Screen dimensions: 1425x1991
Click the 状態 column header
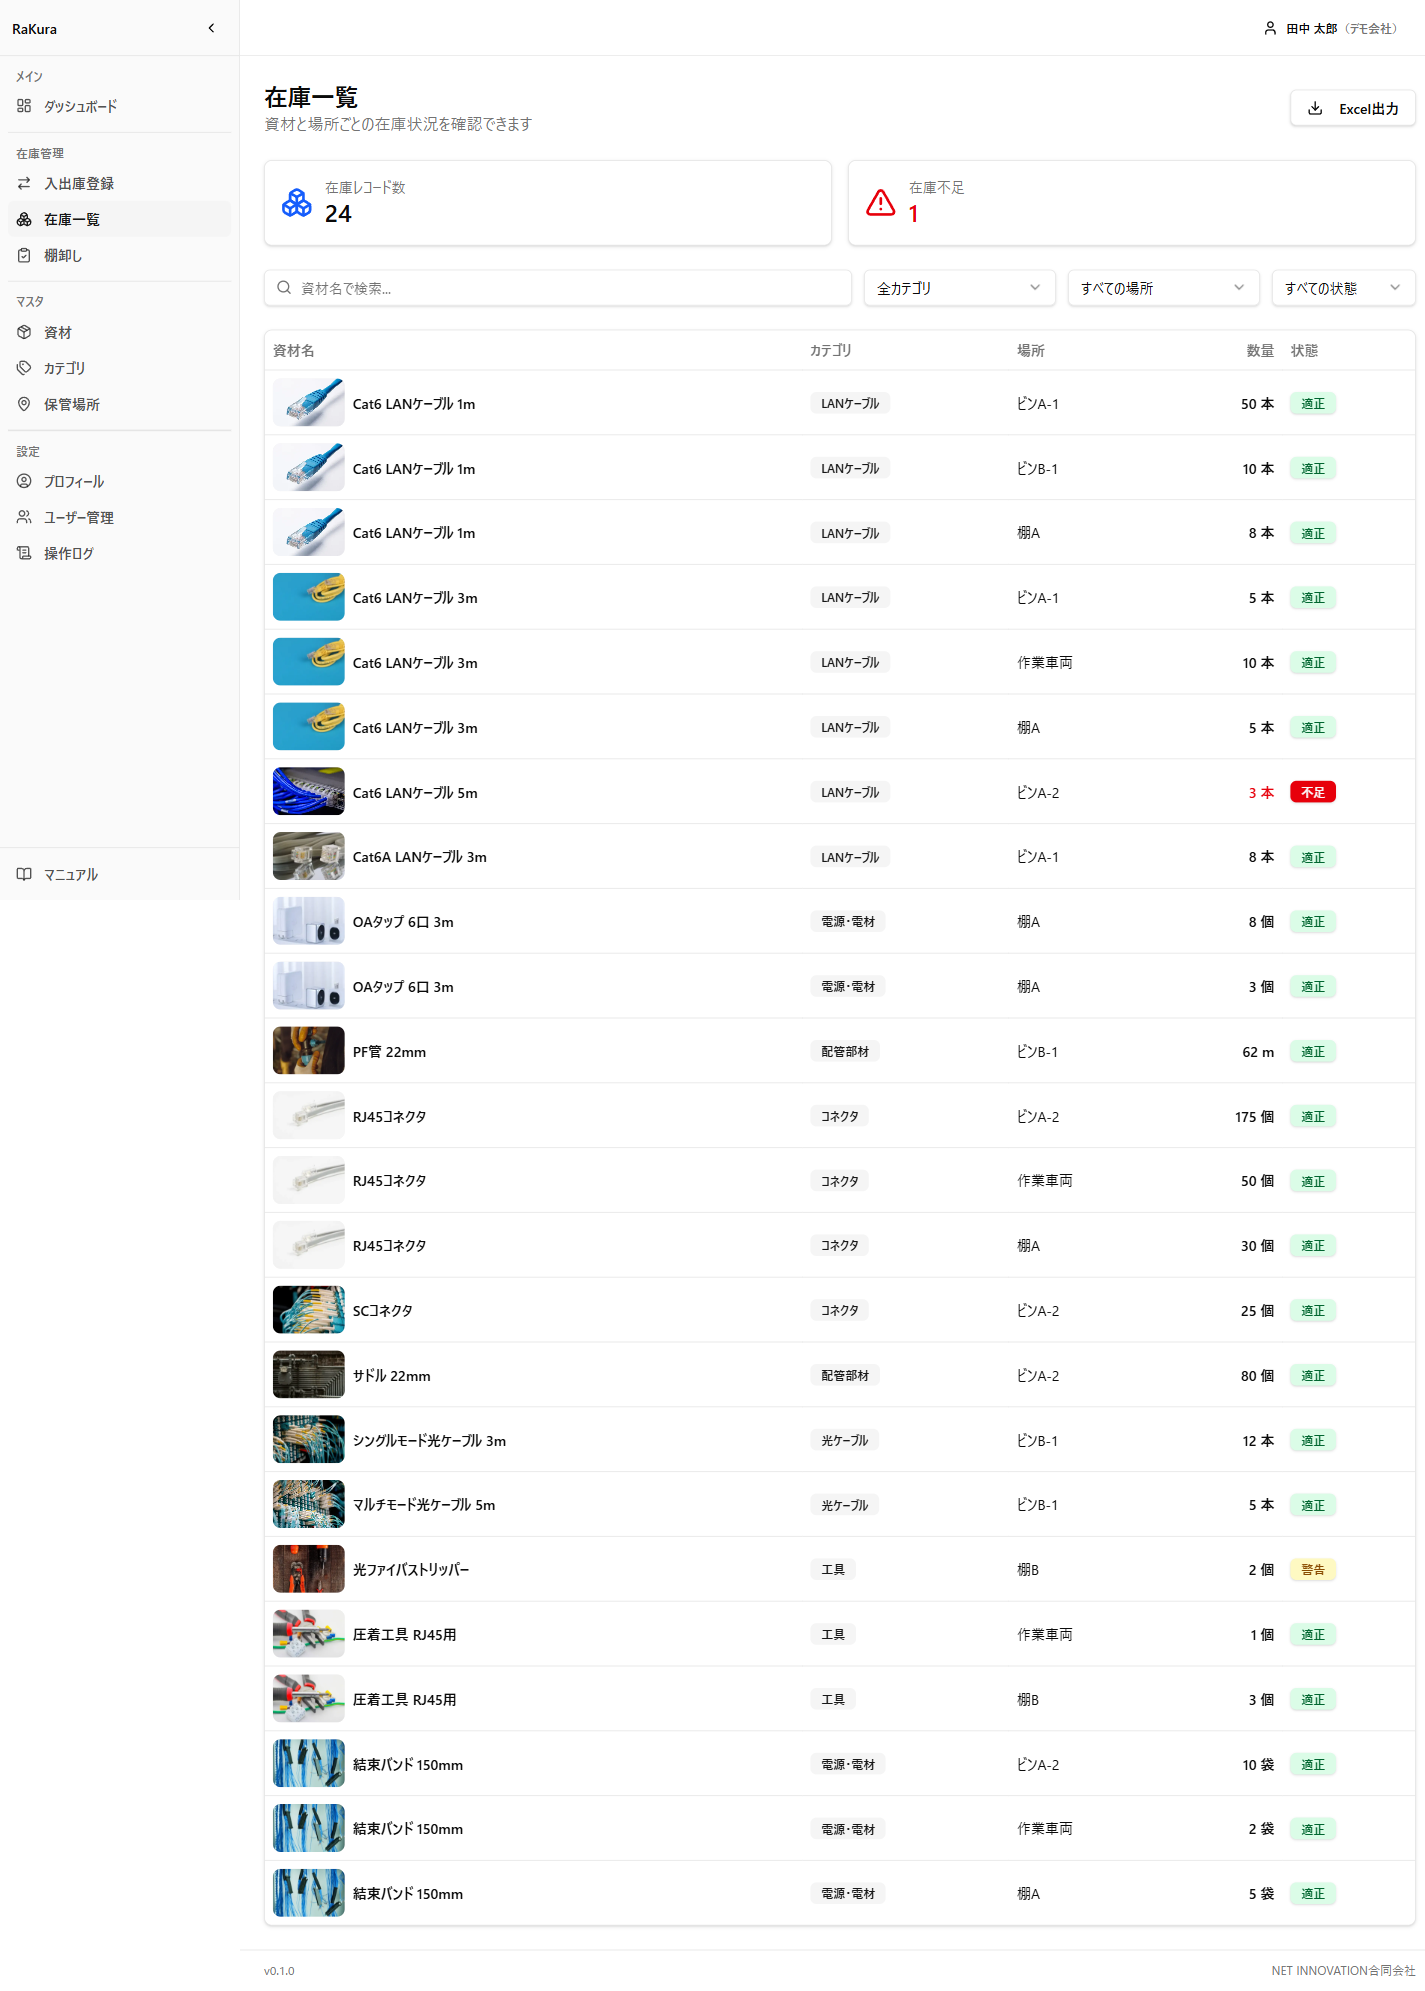click(x=1304, y=351)
